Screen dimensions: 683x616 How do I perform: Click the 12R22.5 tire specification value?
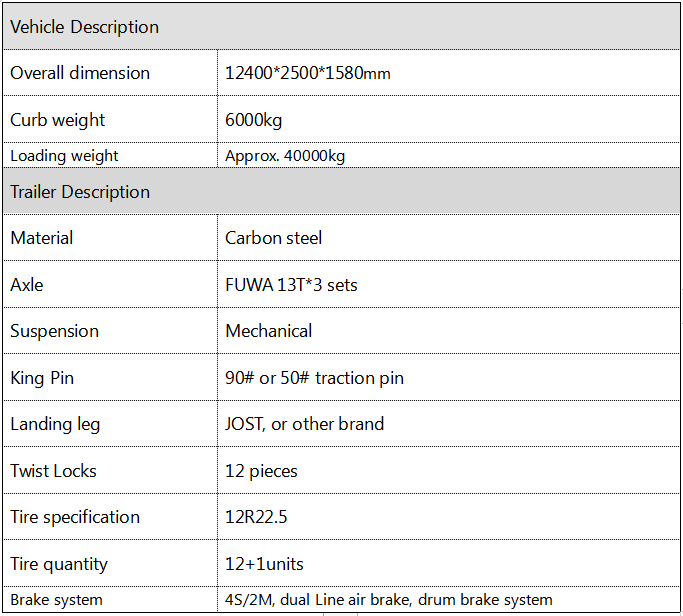256,517
